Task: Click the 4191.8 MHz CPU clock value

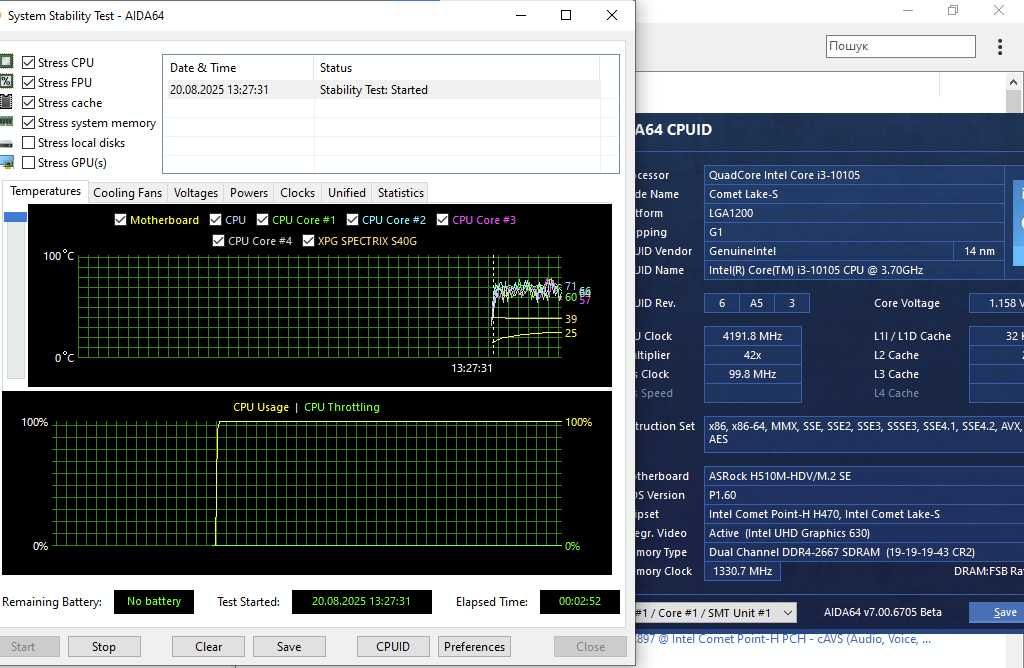Action: (752, 336)
